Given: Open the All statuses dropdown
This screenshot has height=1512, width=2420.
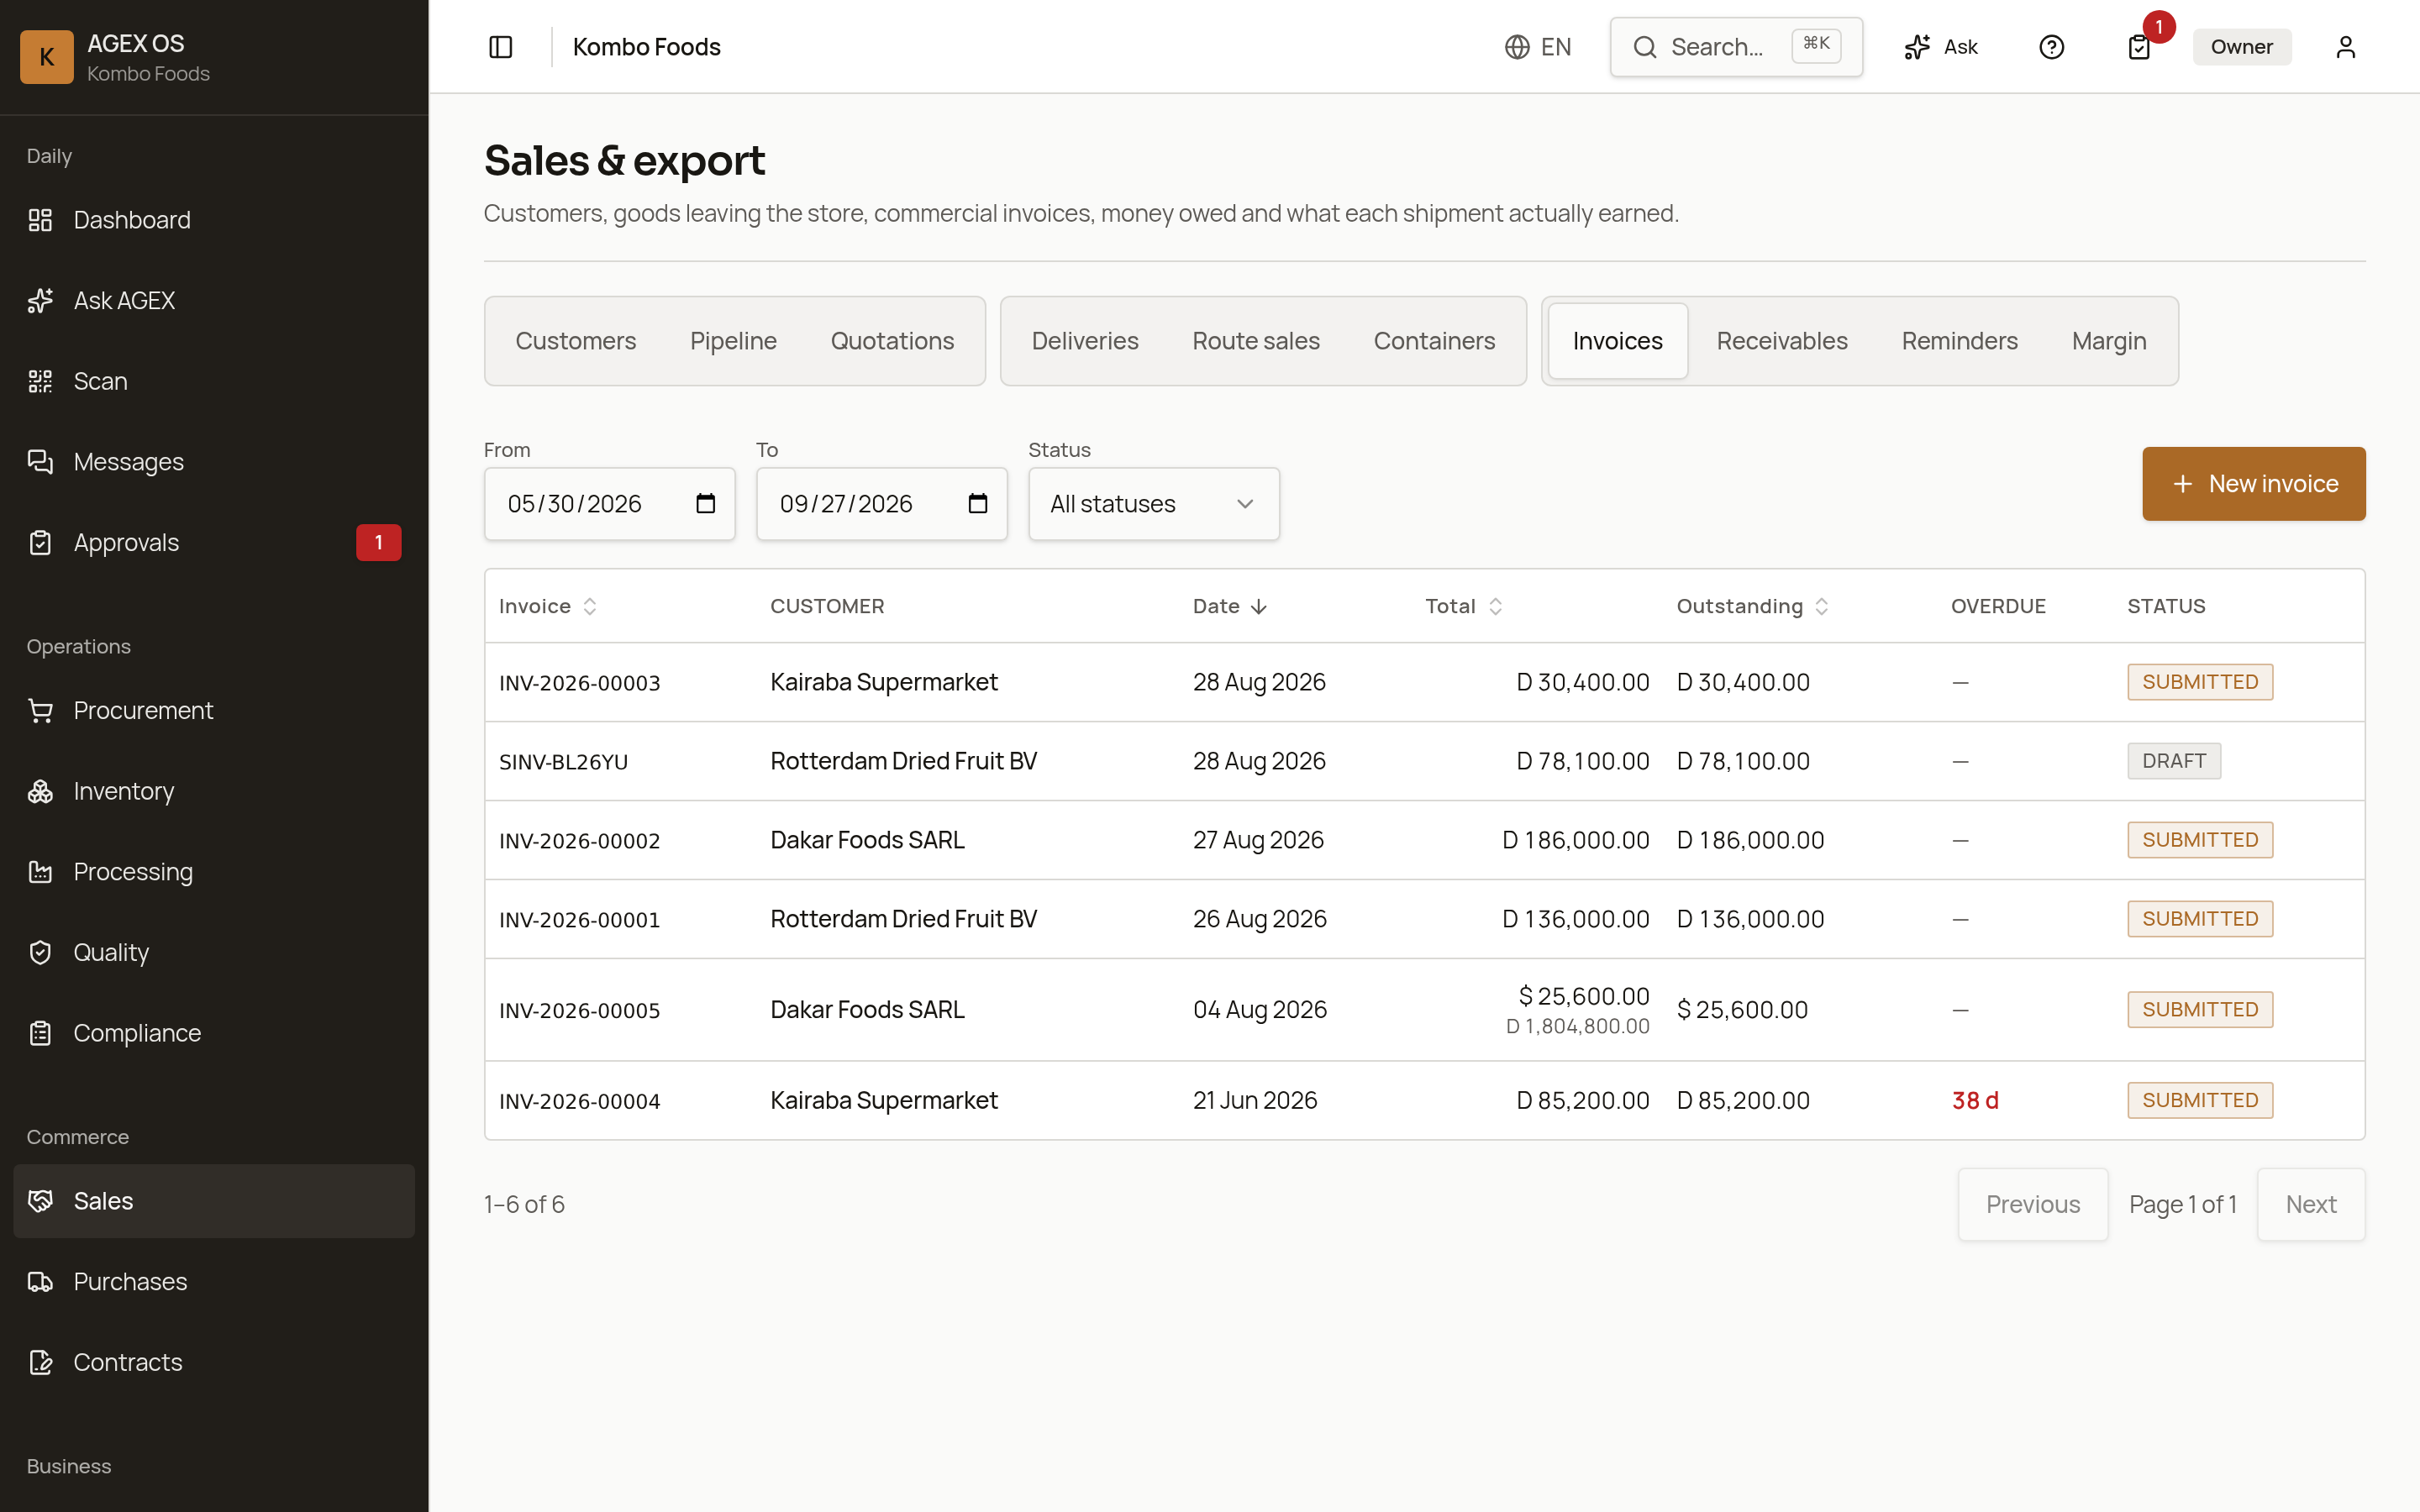Looking at the screenshot, I should 1154,504.
